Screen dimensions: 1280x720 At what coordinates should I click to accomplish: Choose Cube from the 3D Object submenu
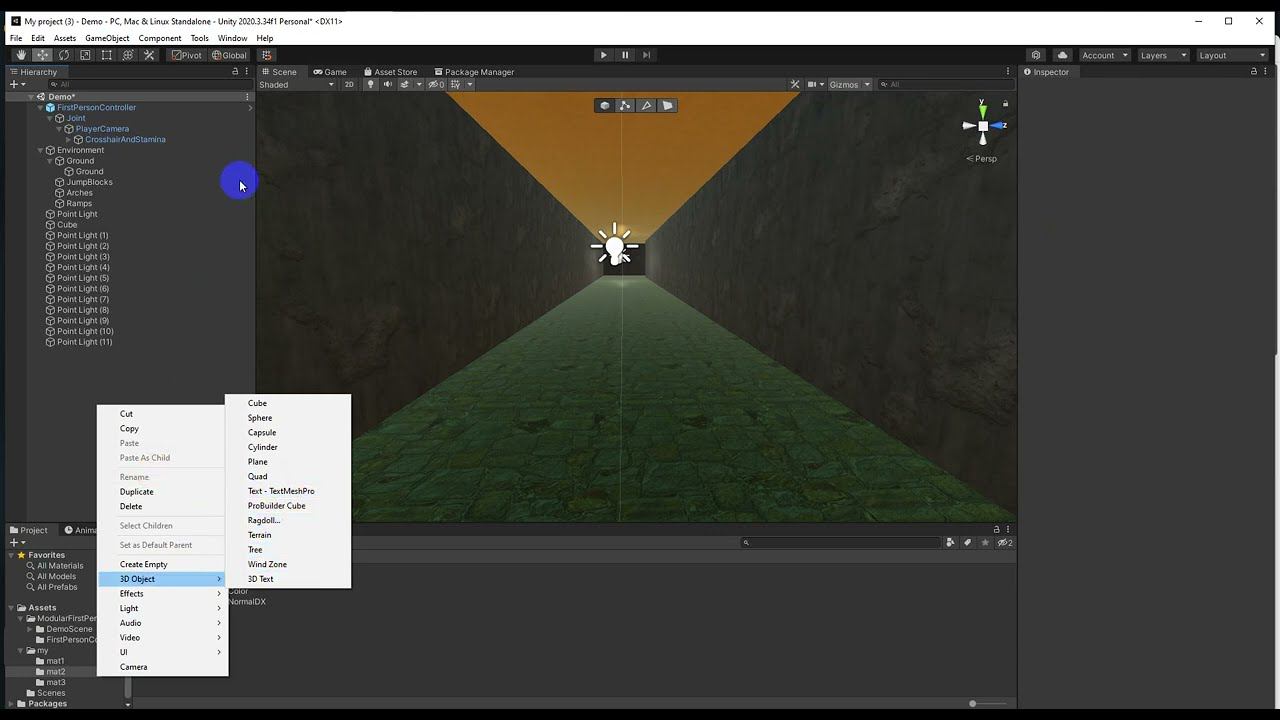click(x=288, y=403)
